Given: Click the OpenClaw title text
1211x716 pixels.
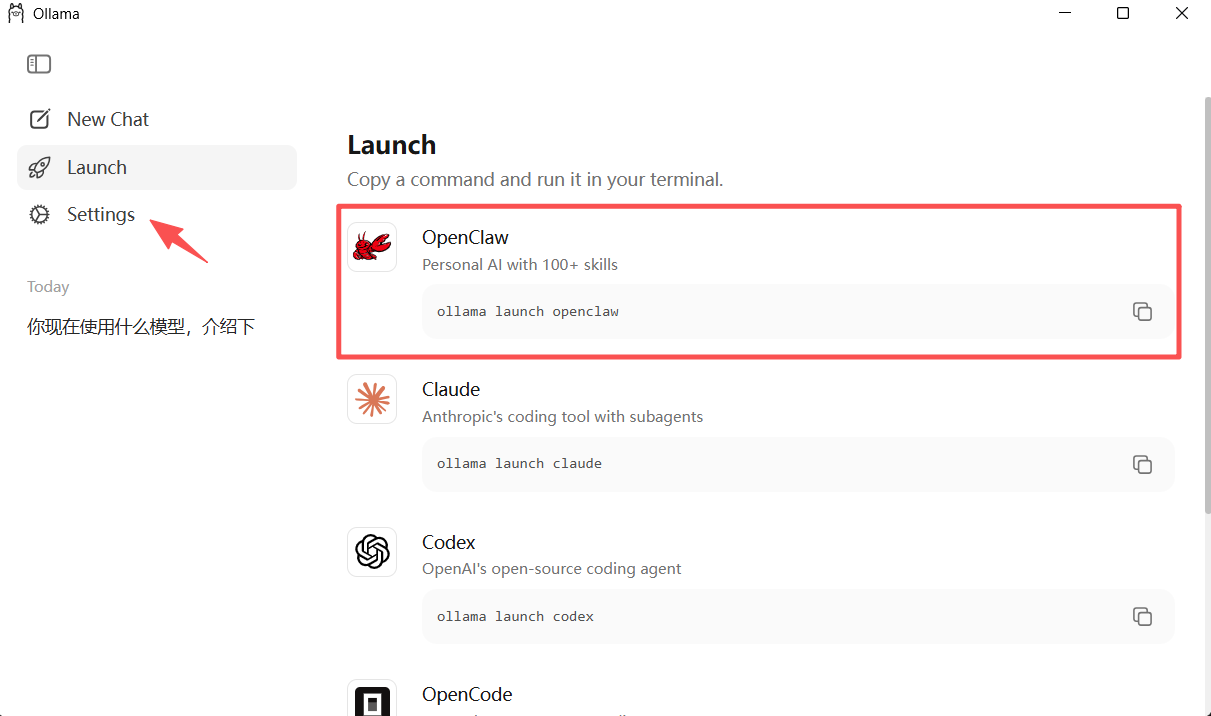Looking at the screenshot, I should tap(465, 237).
